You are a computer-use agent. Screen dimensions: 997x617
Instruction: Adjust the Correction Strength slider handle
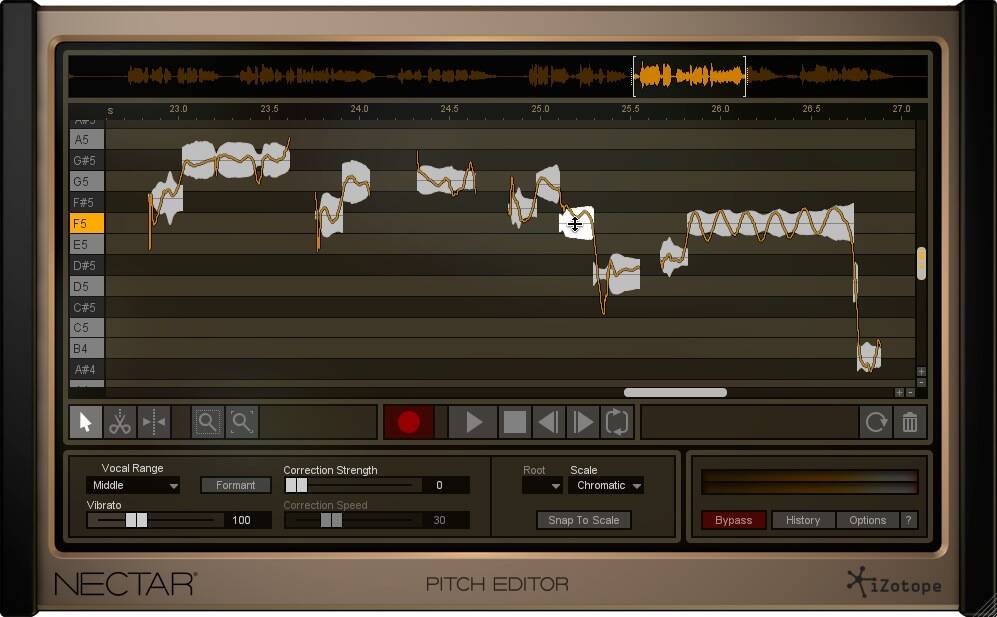[x=296, y=485]
